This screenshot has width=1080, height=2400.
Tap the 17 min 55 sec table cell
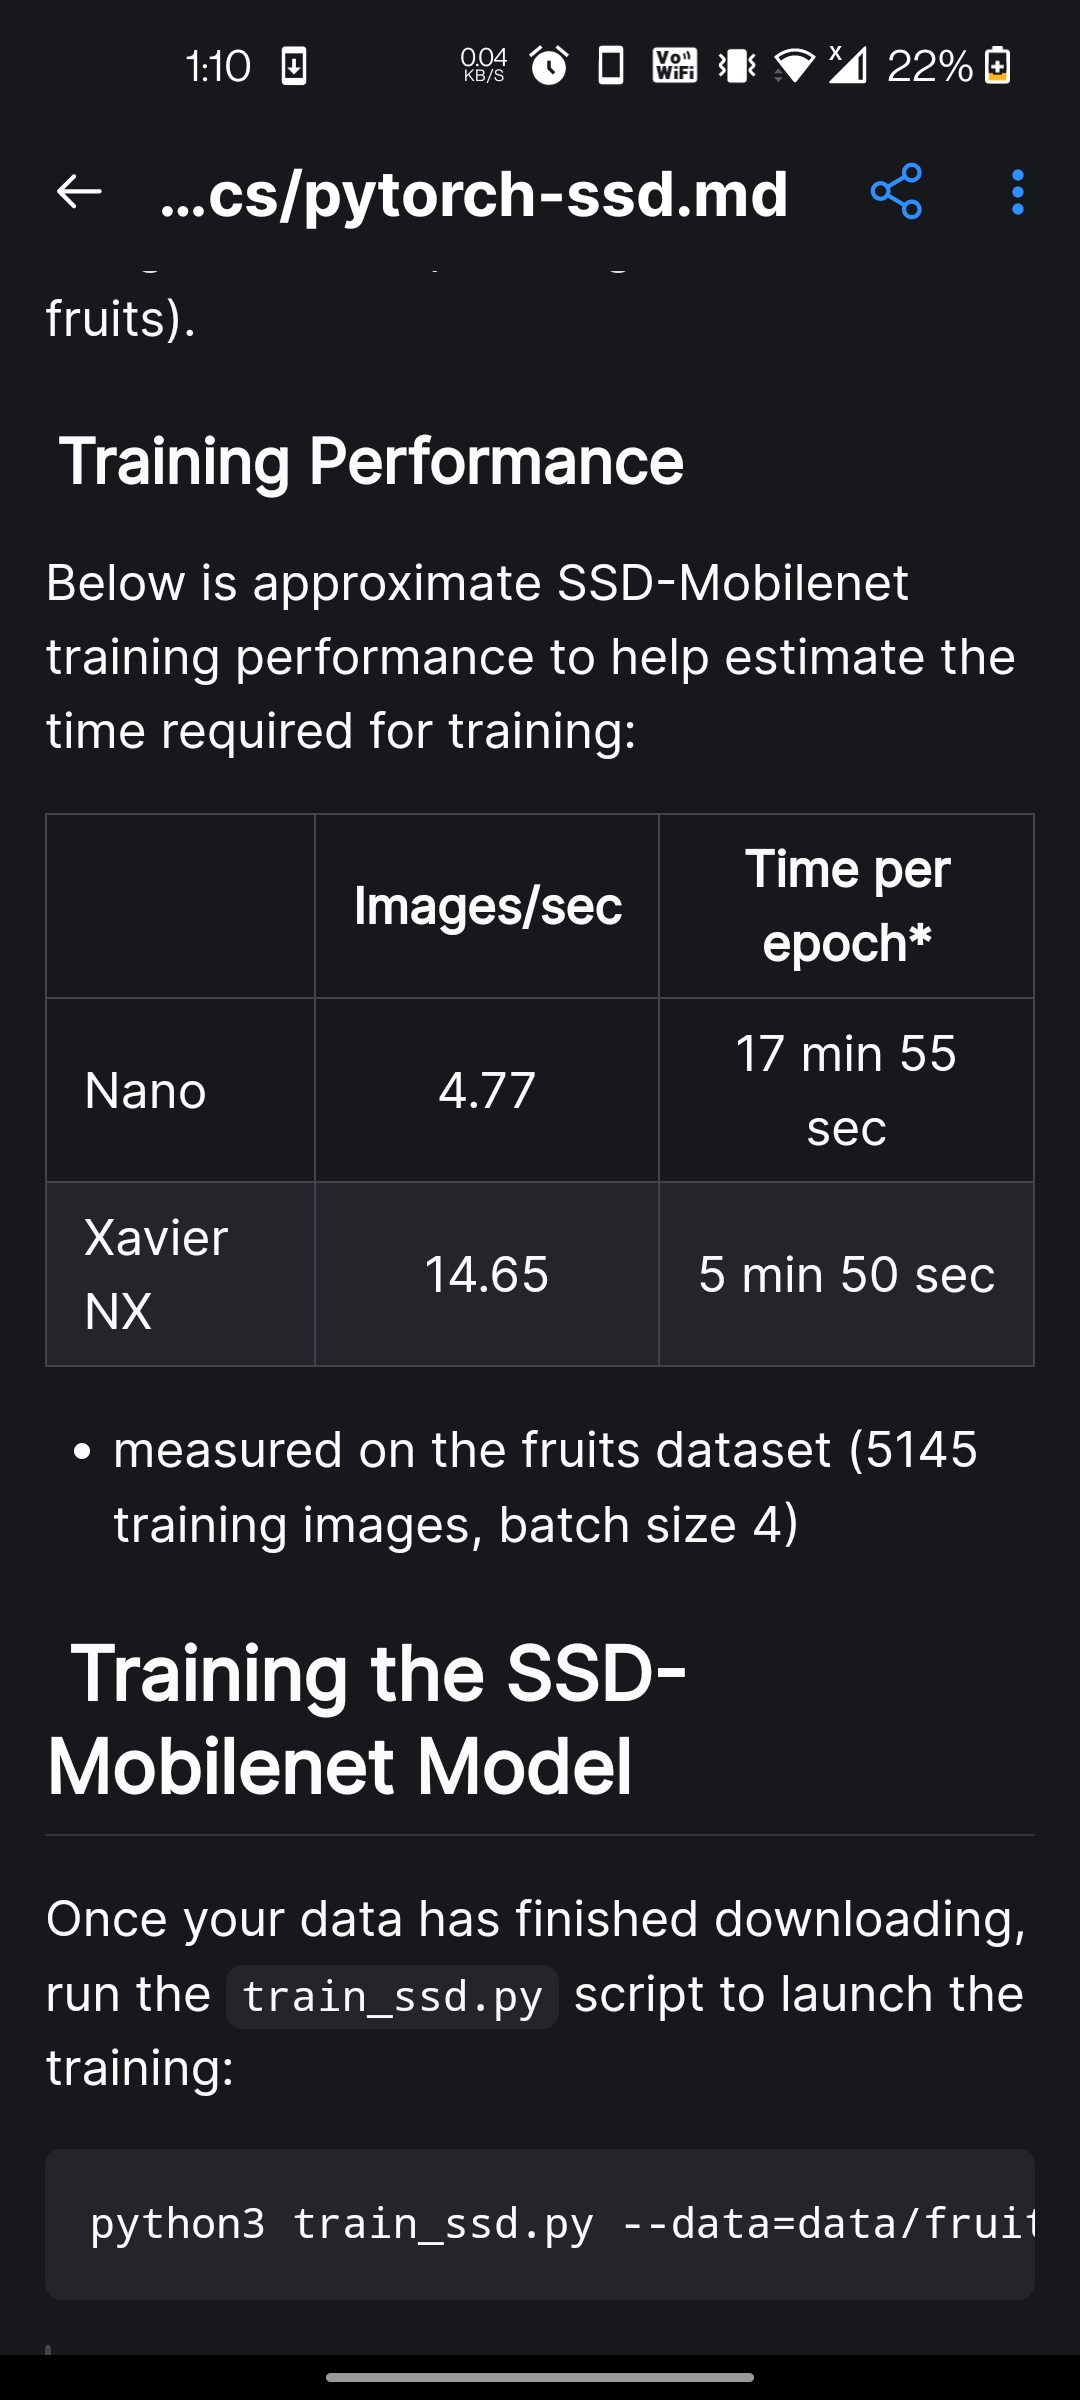click(x=846, y=1089)
